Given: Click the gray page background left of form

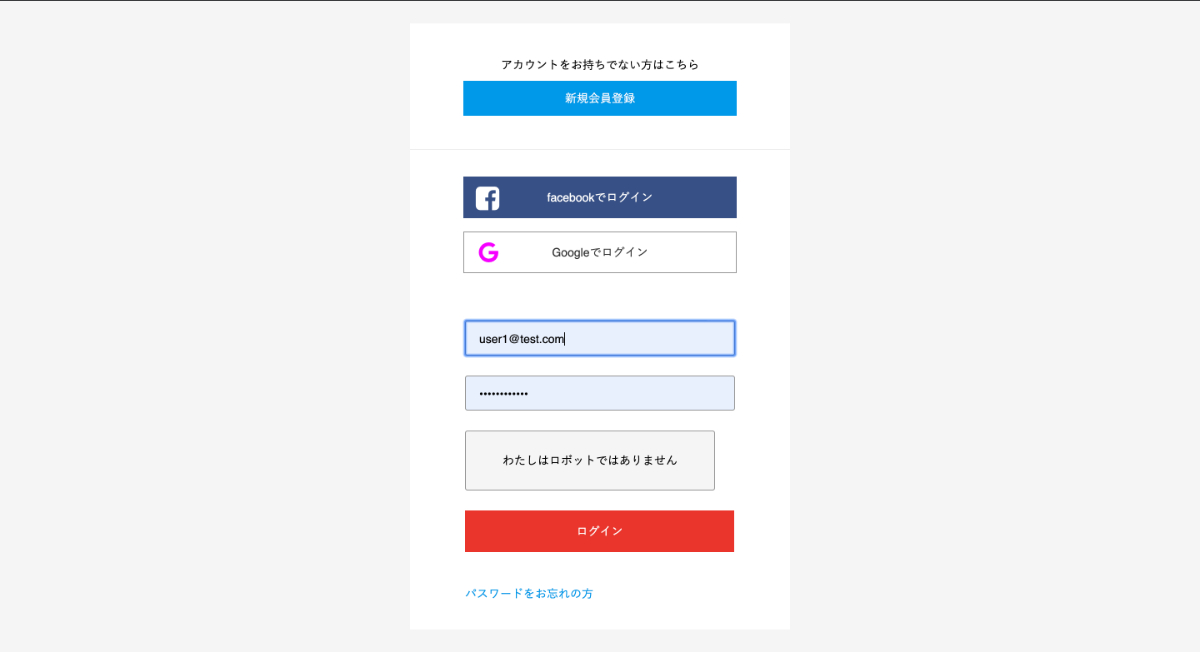Looking at the screenshot, I should [x=200, y=330].
